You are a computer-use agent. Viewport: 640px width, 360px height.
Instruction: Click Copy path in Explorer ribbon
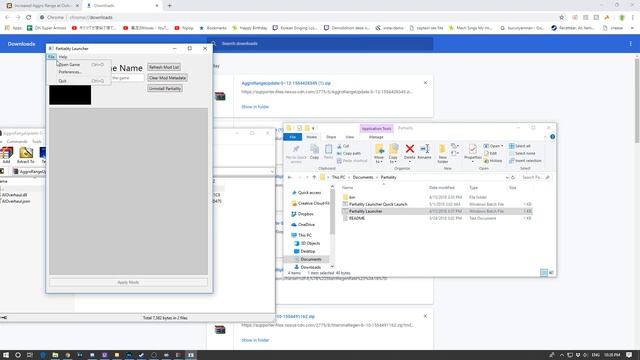[349, 153]
